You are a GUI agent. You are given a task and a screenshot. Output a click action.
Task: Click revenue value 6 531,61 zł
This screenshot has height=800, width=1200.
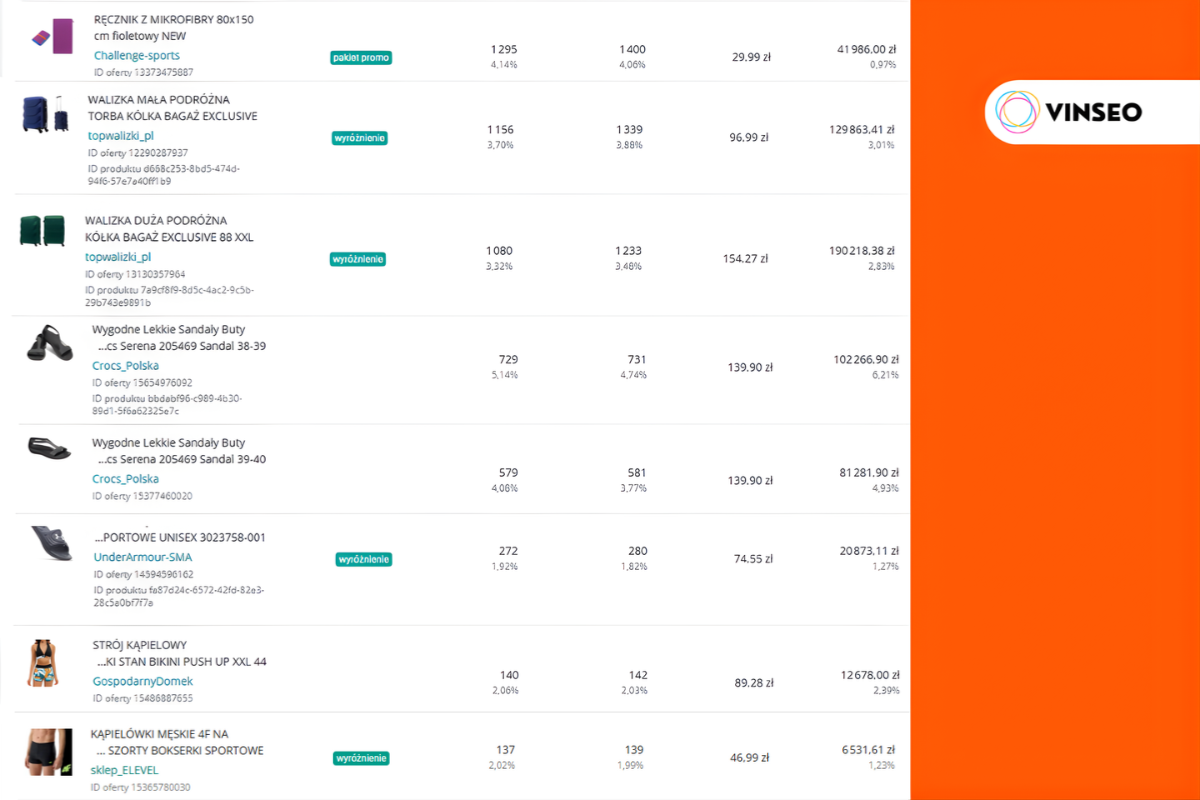tap(871, 749)
